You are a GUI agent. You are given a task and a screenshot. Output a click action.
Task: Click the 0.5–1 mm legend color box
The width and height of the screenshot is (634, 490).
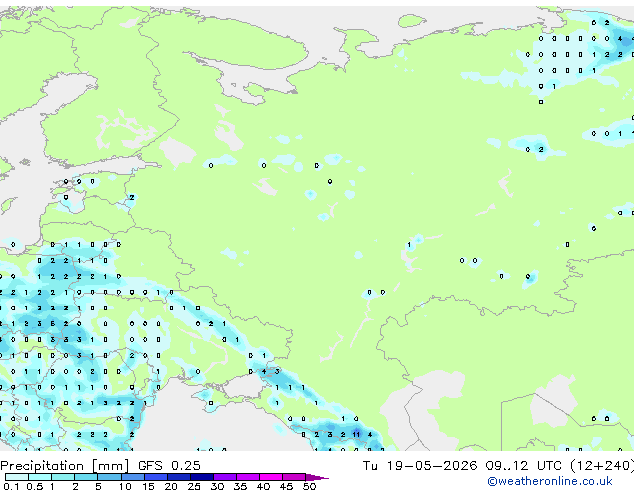[x=40, y=477]
